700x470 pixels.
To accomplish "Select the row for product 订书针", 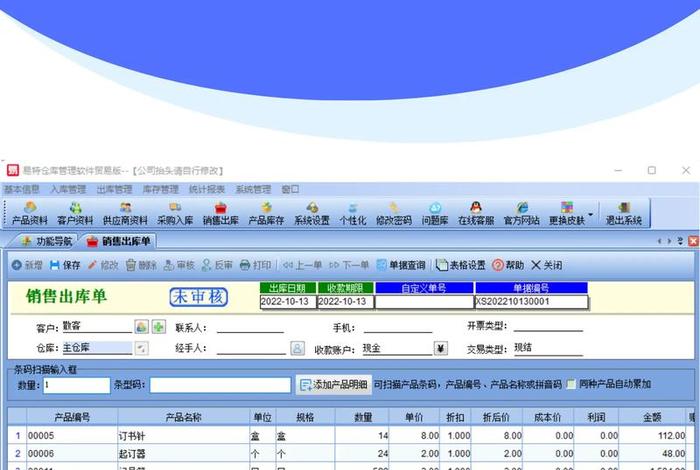I will click(x=350, y=436).
